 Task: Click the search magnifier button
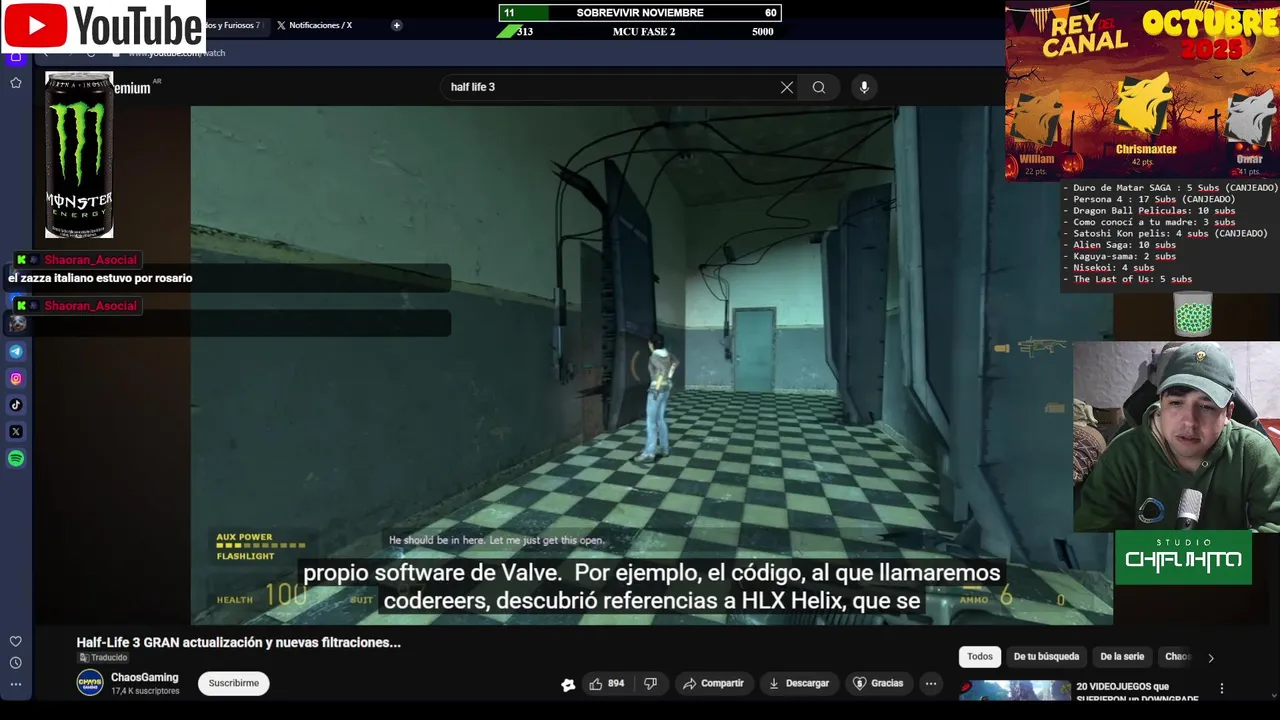[x=819, y=87]
